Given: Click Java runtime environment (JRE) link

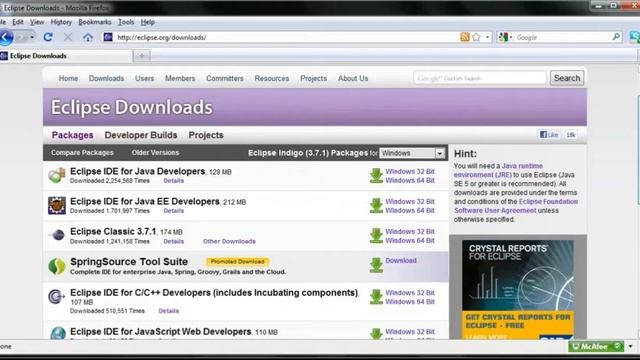Looking at the screenshot, I should [x=498, y=171].
